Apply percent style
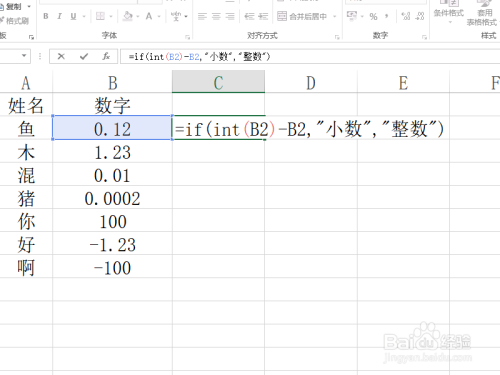Screen dimensions: 500x375 [x=373, y=16]
